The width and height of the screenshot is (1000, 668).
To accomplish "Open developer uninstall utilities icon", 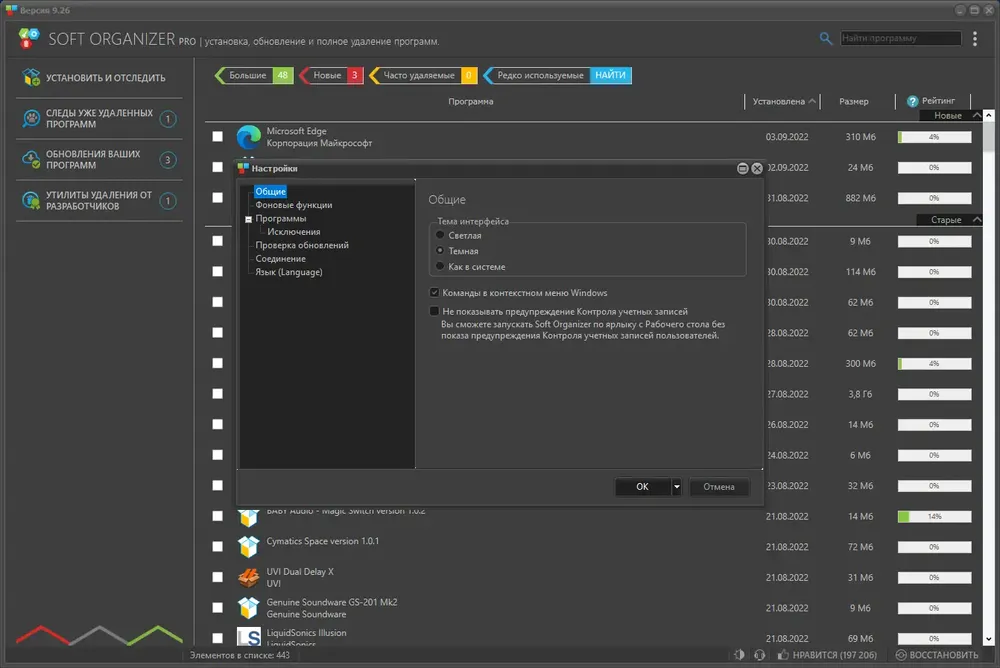I will coord(31,200).
